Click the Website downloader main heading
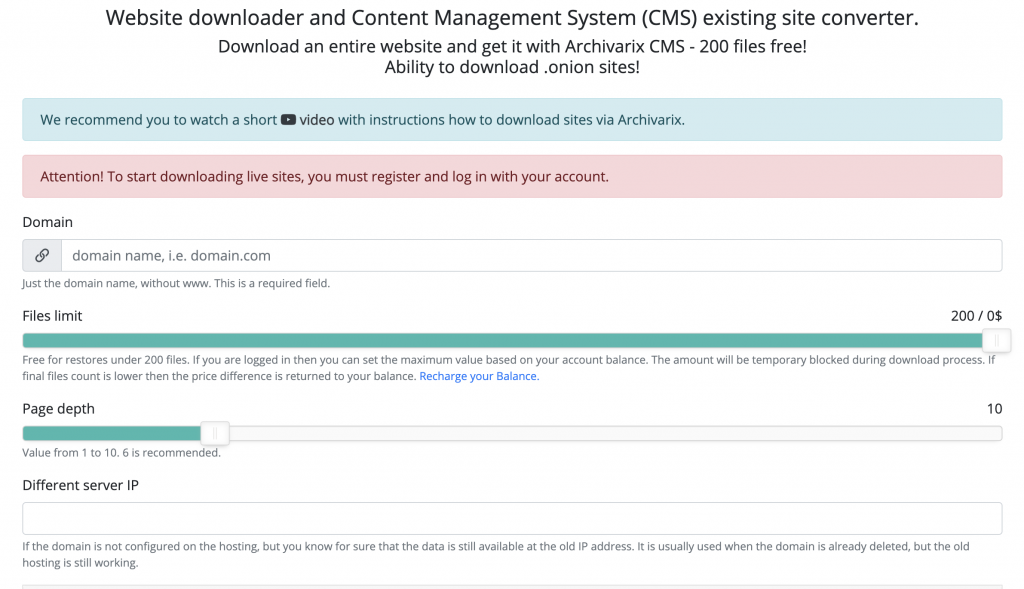Screen dimensions: 1024x589 [512, 18]
